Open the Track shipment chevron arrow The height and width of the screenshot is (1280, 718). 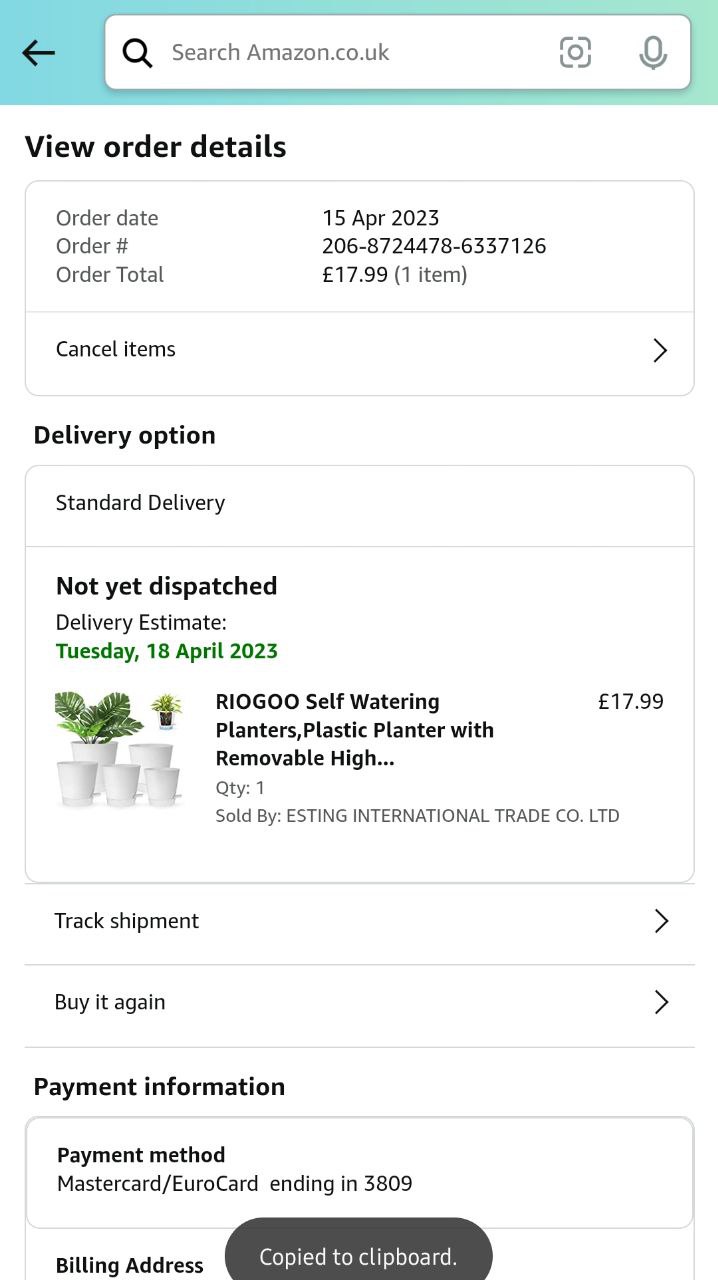(660, 921)
